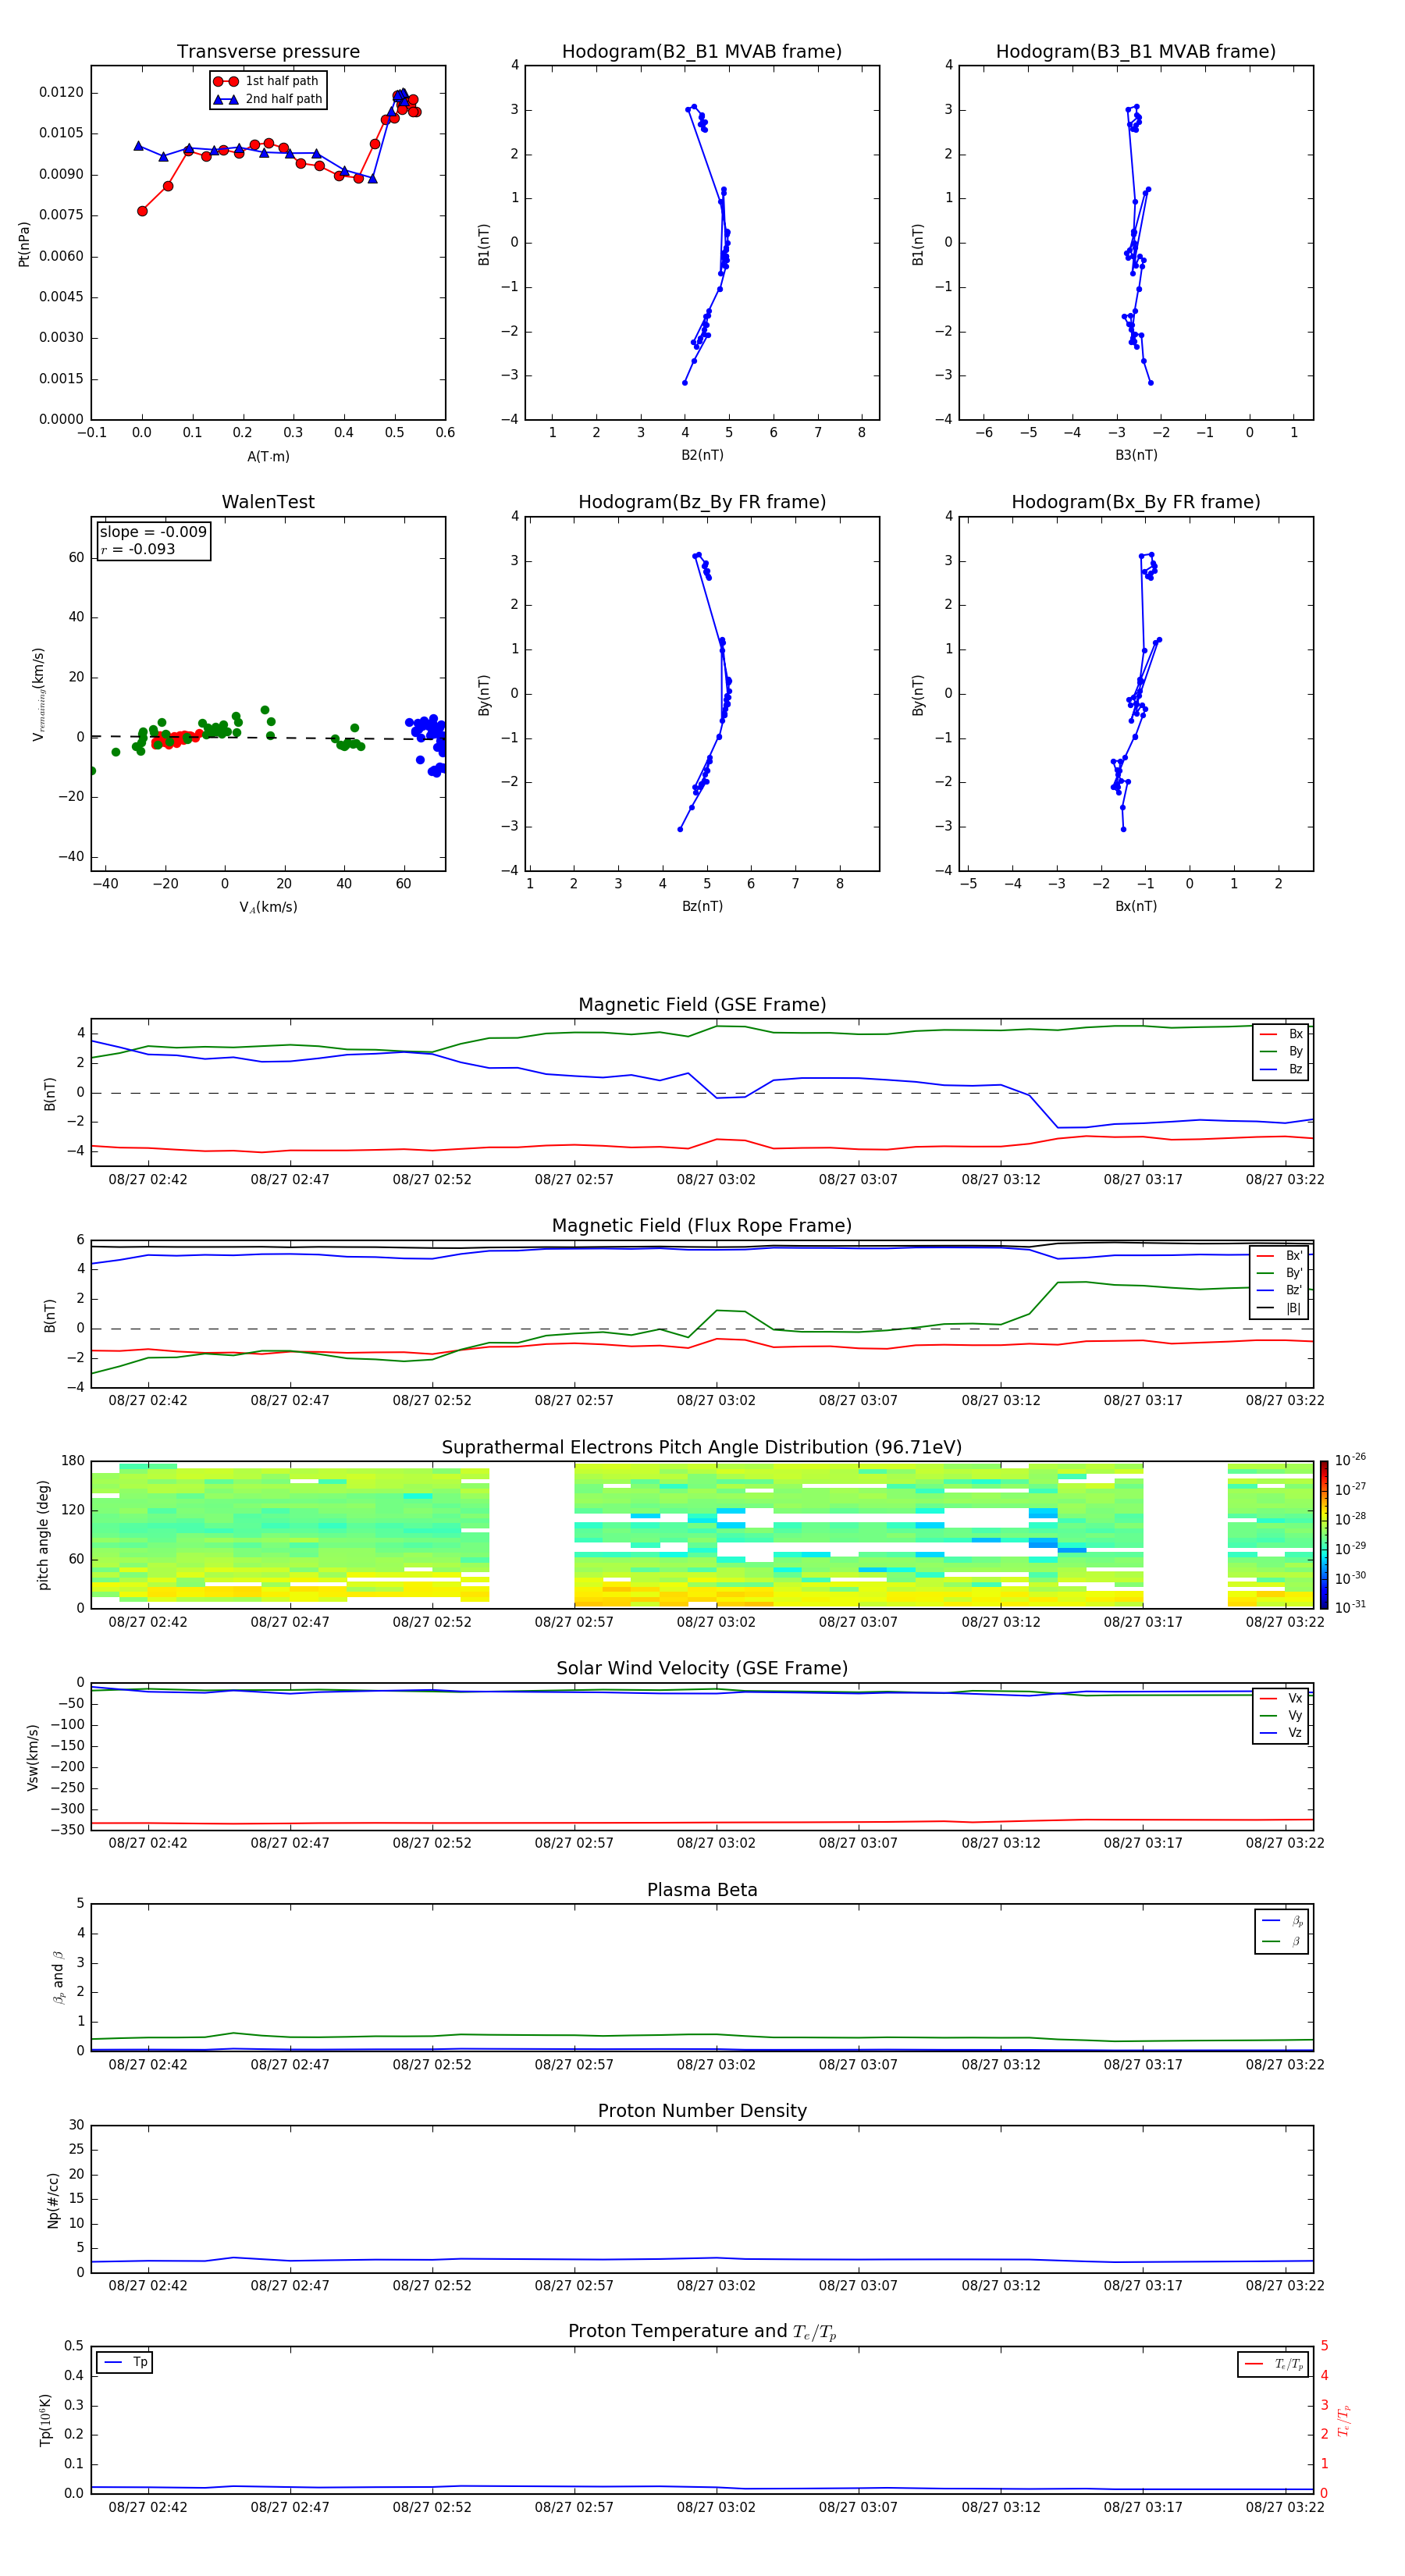Click the 'pitch angle (deg)' axis label
Viewport: 1405px width, 2576px height.
point(43,1535)
